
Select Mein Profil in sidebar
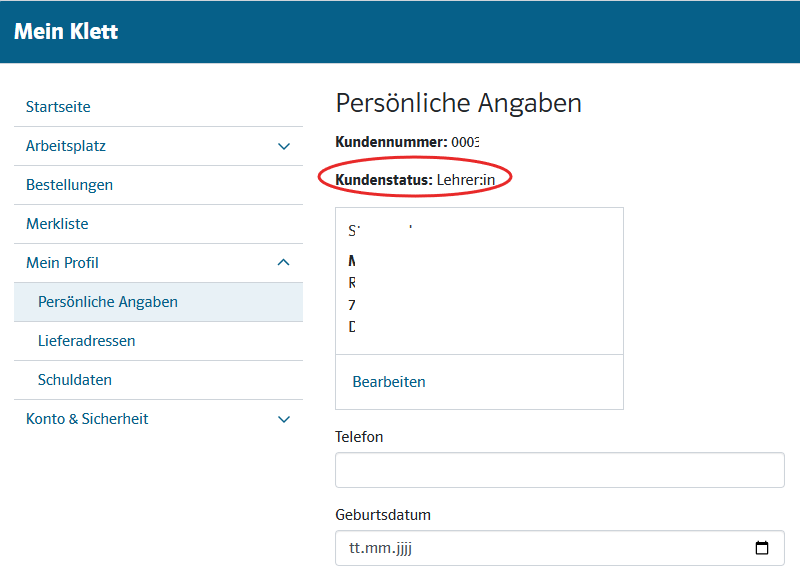coord(62,263)
